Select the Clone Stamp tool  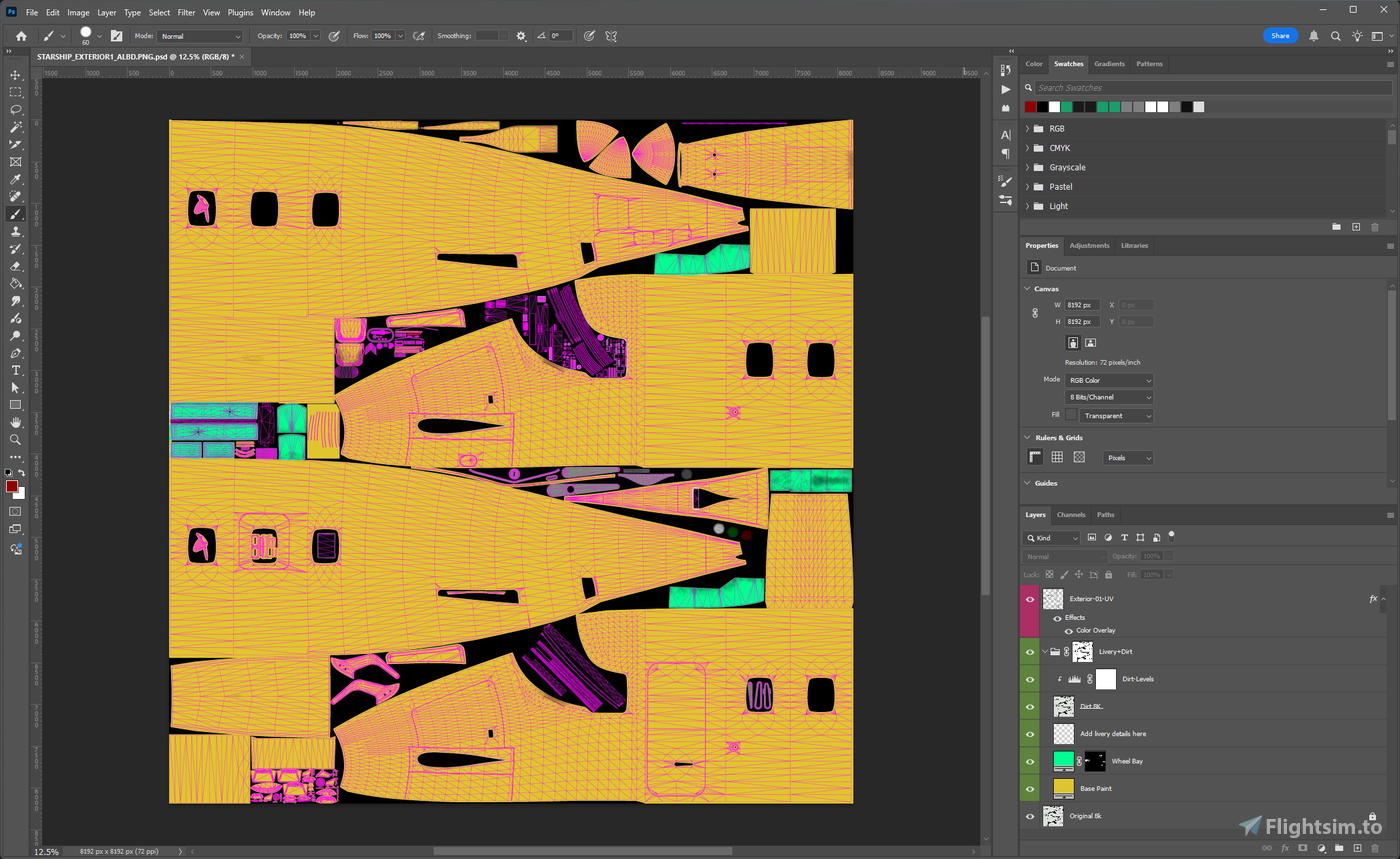tap(15, 231)
